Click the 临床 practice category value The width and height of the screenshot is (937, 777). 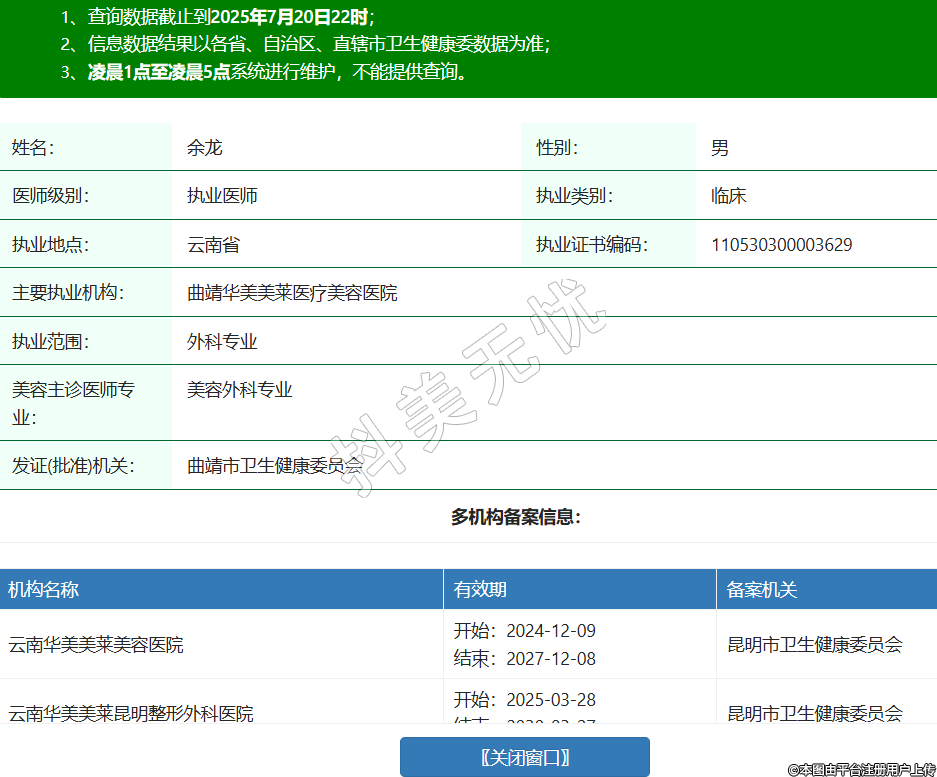click(728, 196)
